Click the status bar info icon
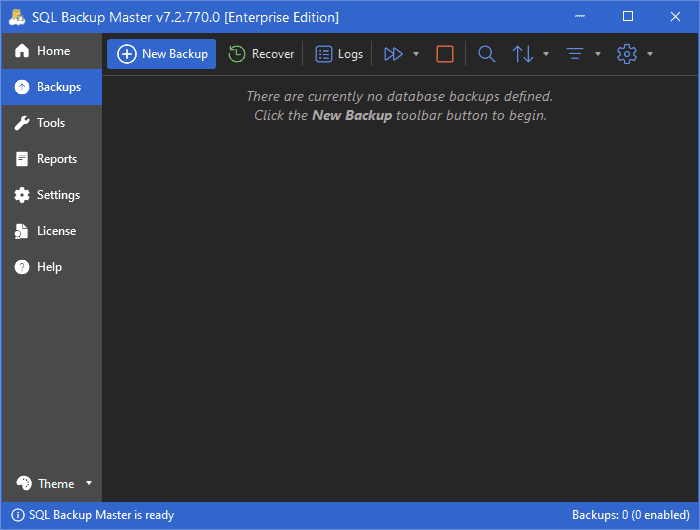 pyautogui.click(x=18, y=515)
